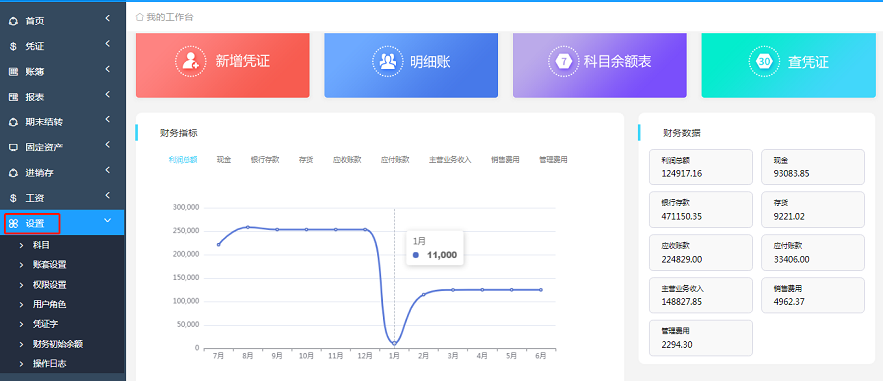Switch to the 应收账款 indicator tab
This screenshot has width=883, height=381.
(347, 160)
